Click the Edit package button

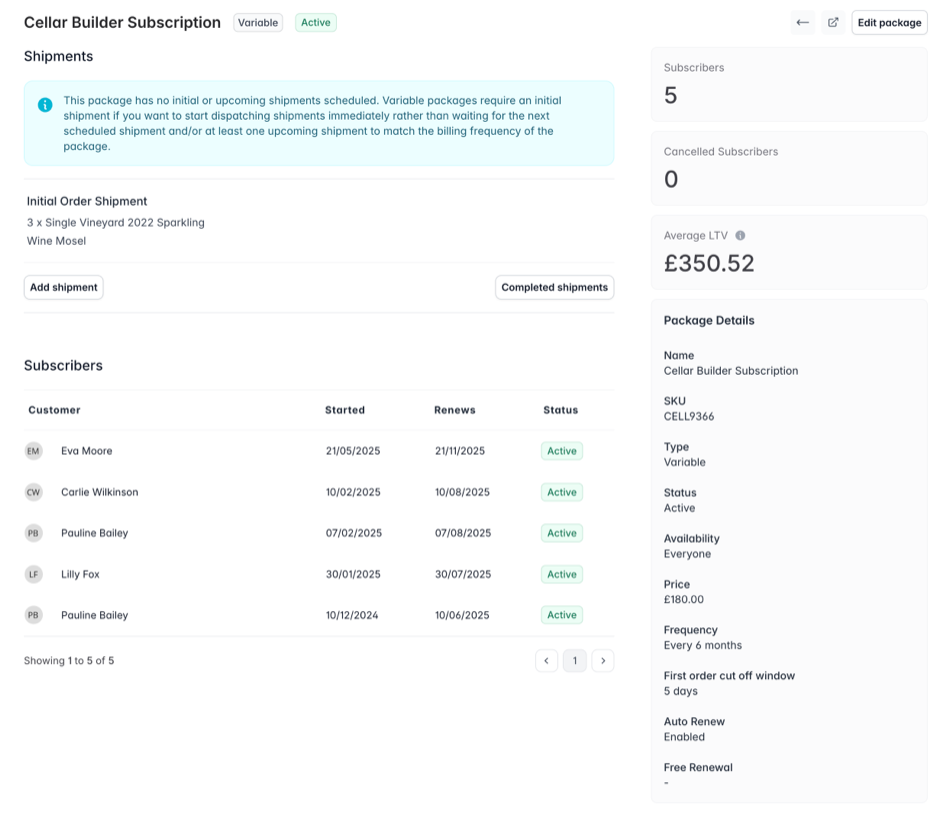(889, 22)
